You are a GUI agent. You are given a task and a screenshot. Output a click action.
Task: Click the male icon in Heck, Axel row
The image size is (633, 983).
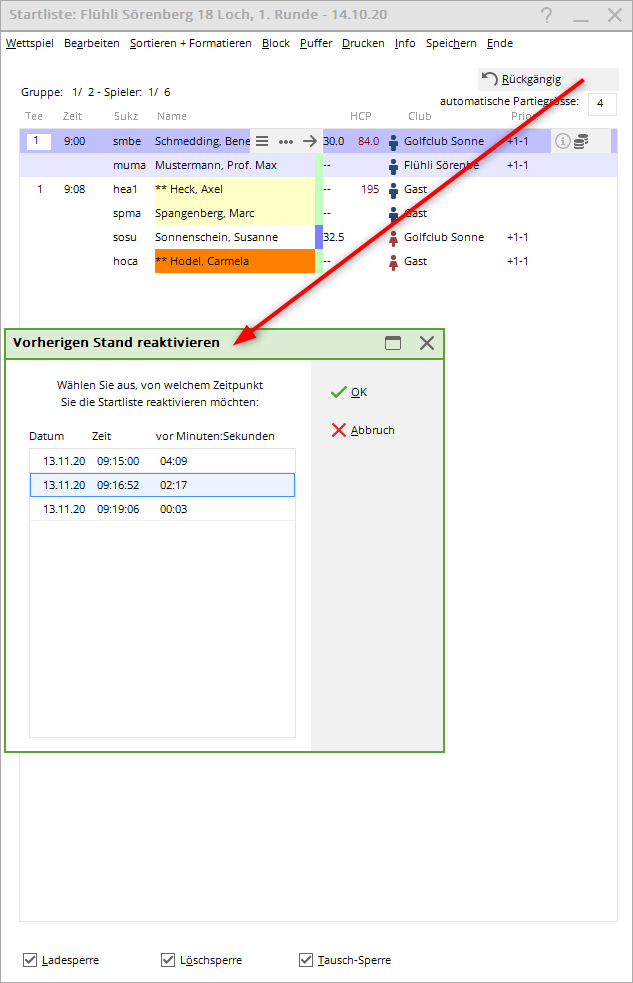(x=393, y=190)
